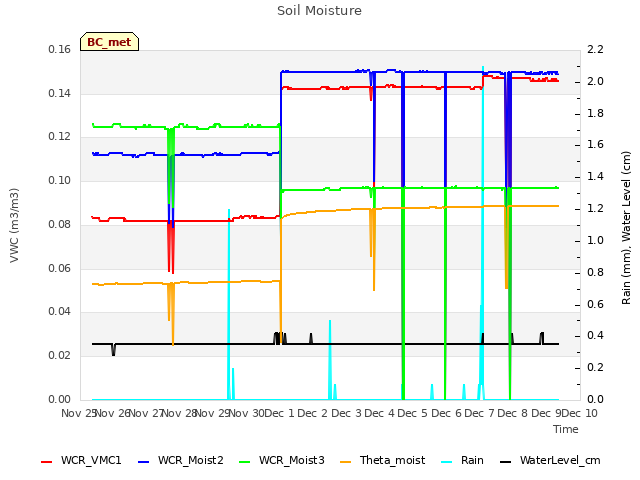This screenshot has width=640, height=480.
Task: Click the Soil Moisture chart title
Action: coord(319,11)
